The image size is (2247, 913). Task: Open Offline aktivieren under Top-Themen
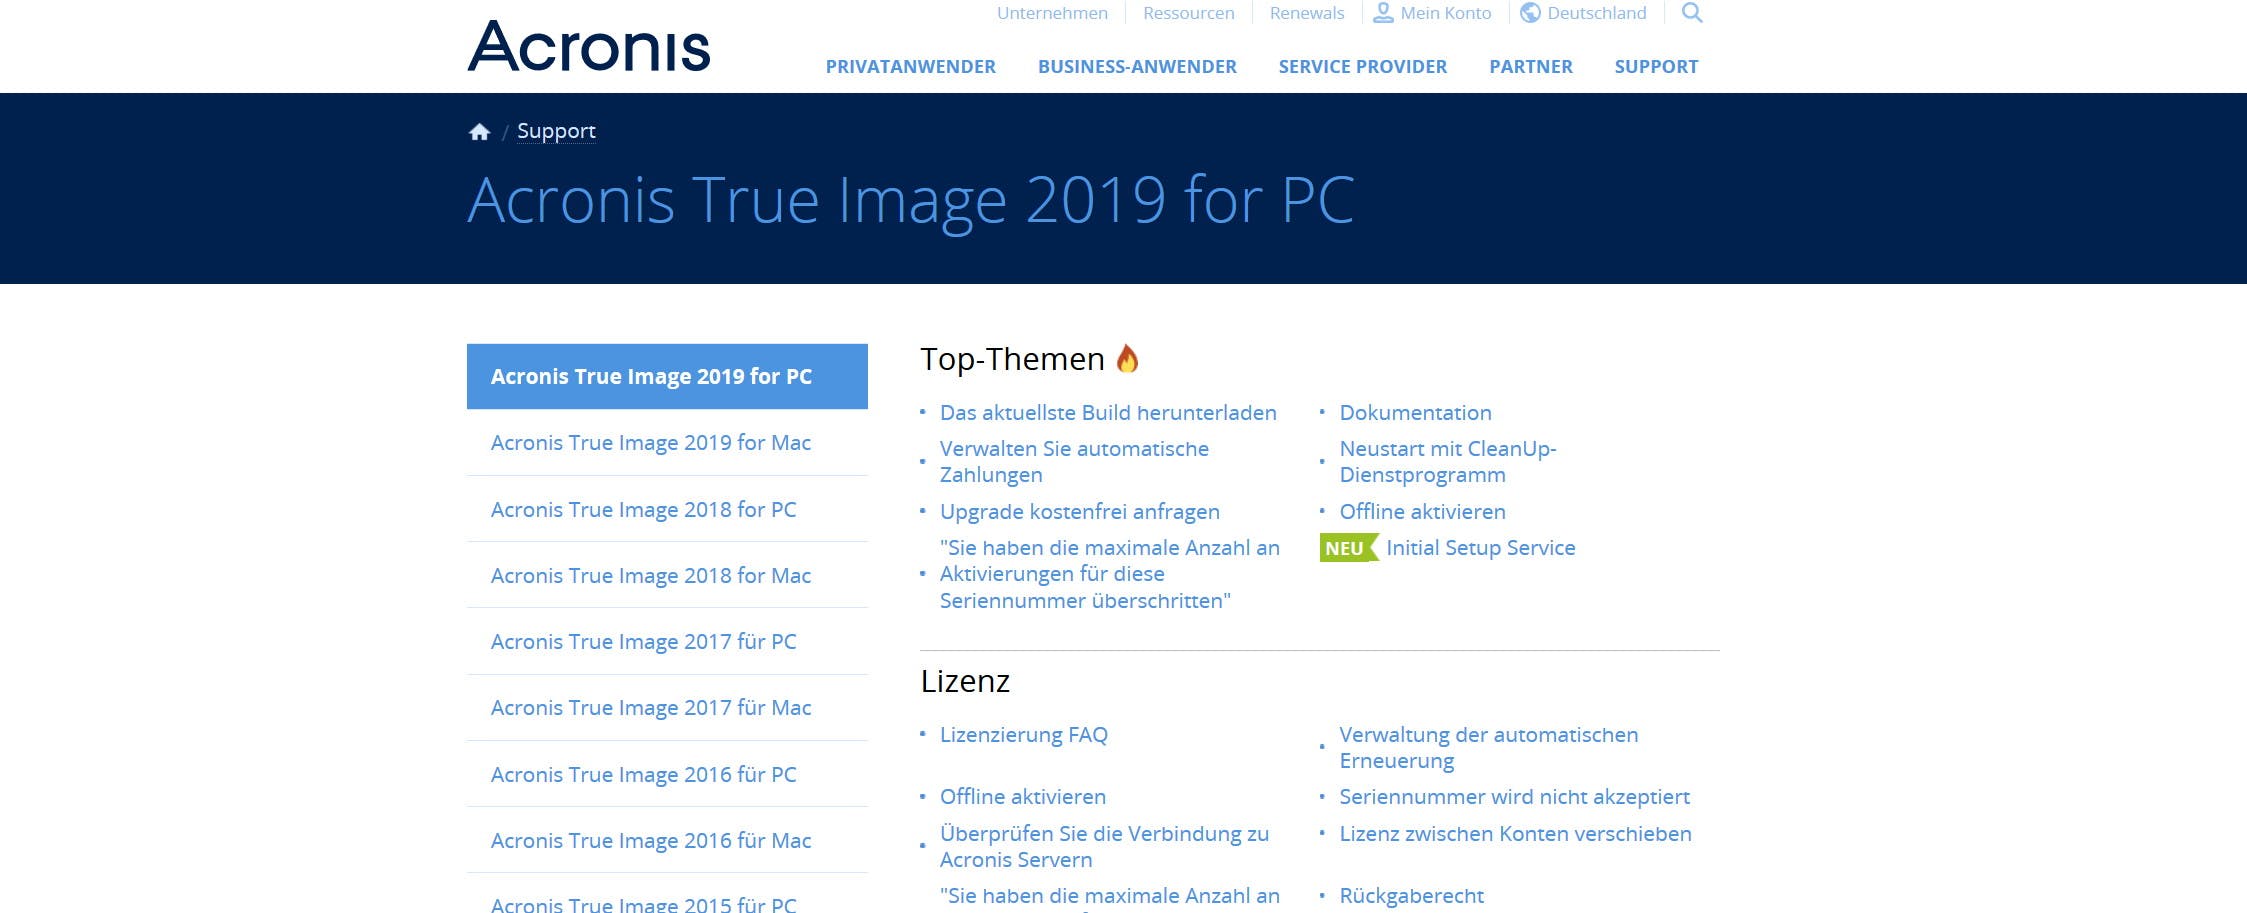(1422, 512)
